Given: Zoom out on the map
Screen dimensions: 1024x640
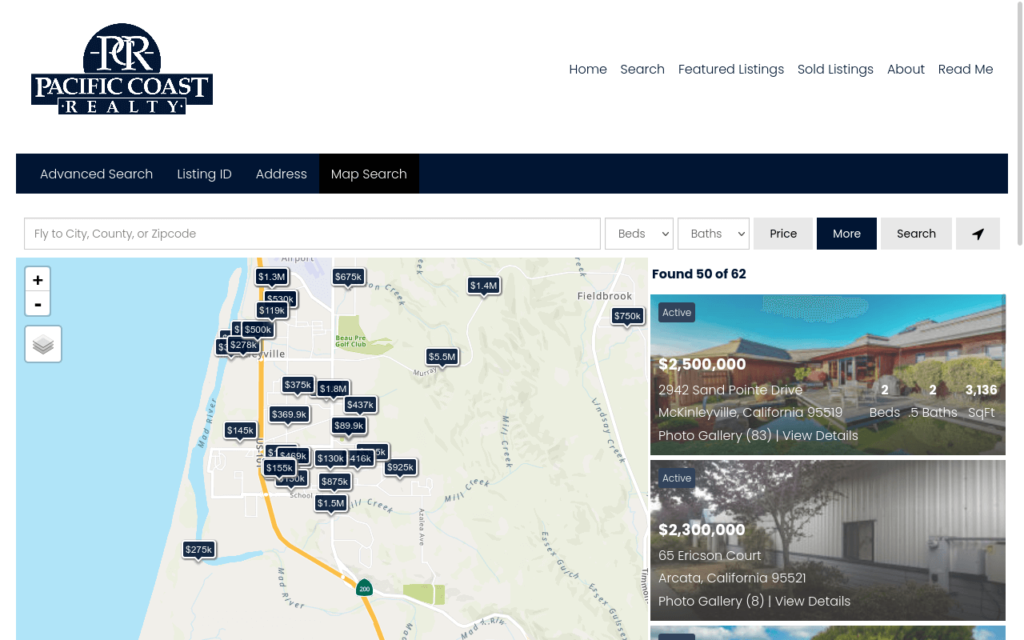Looking at the screenshot, I should point(38,304).
